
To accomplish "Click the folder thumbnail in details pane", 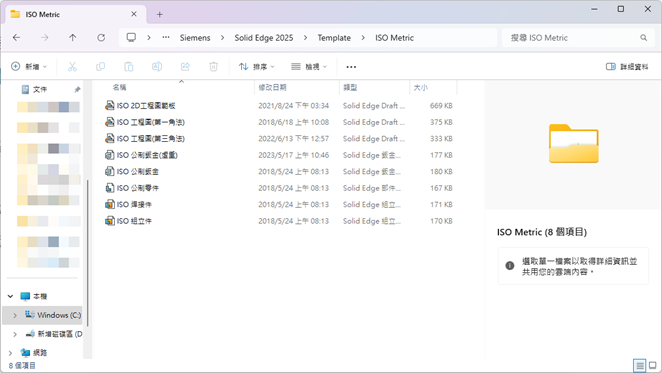I will pyautogui.click(x=573, y=143).
